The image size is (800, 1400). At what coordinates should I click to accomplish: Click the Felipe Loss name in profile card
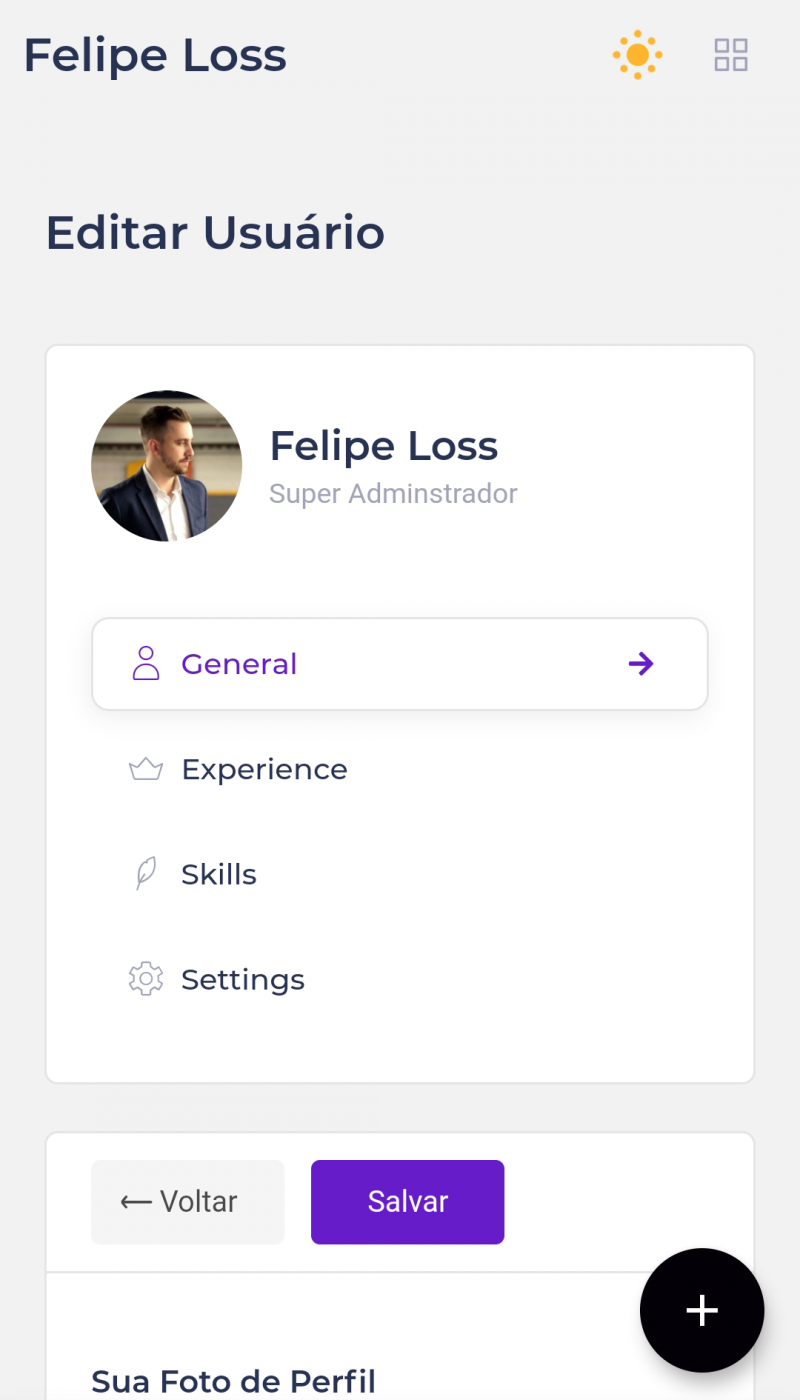384,446
